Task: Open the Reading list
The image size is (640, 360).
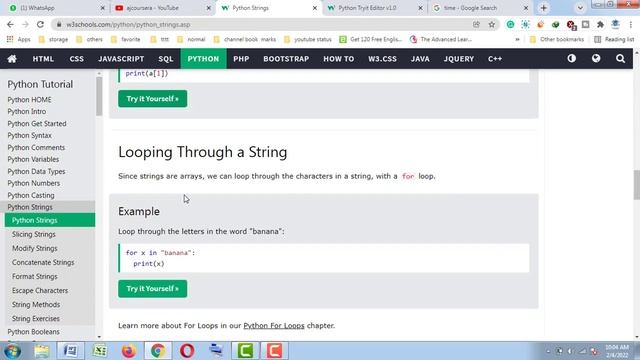Action: pyautogui.click(x=614, y=40)
